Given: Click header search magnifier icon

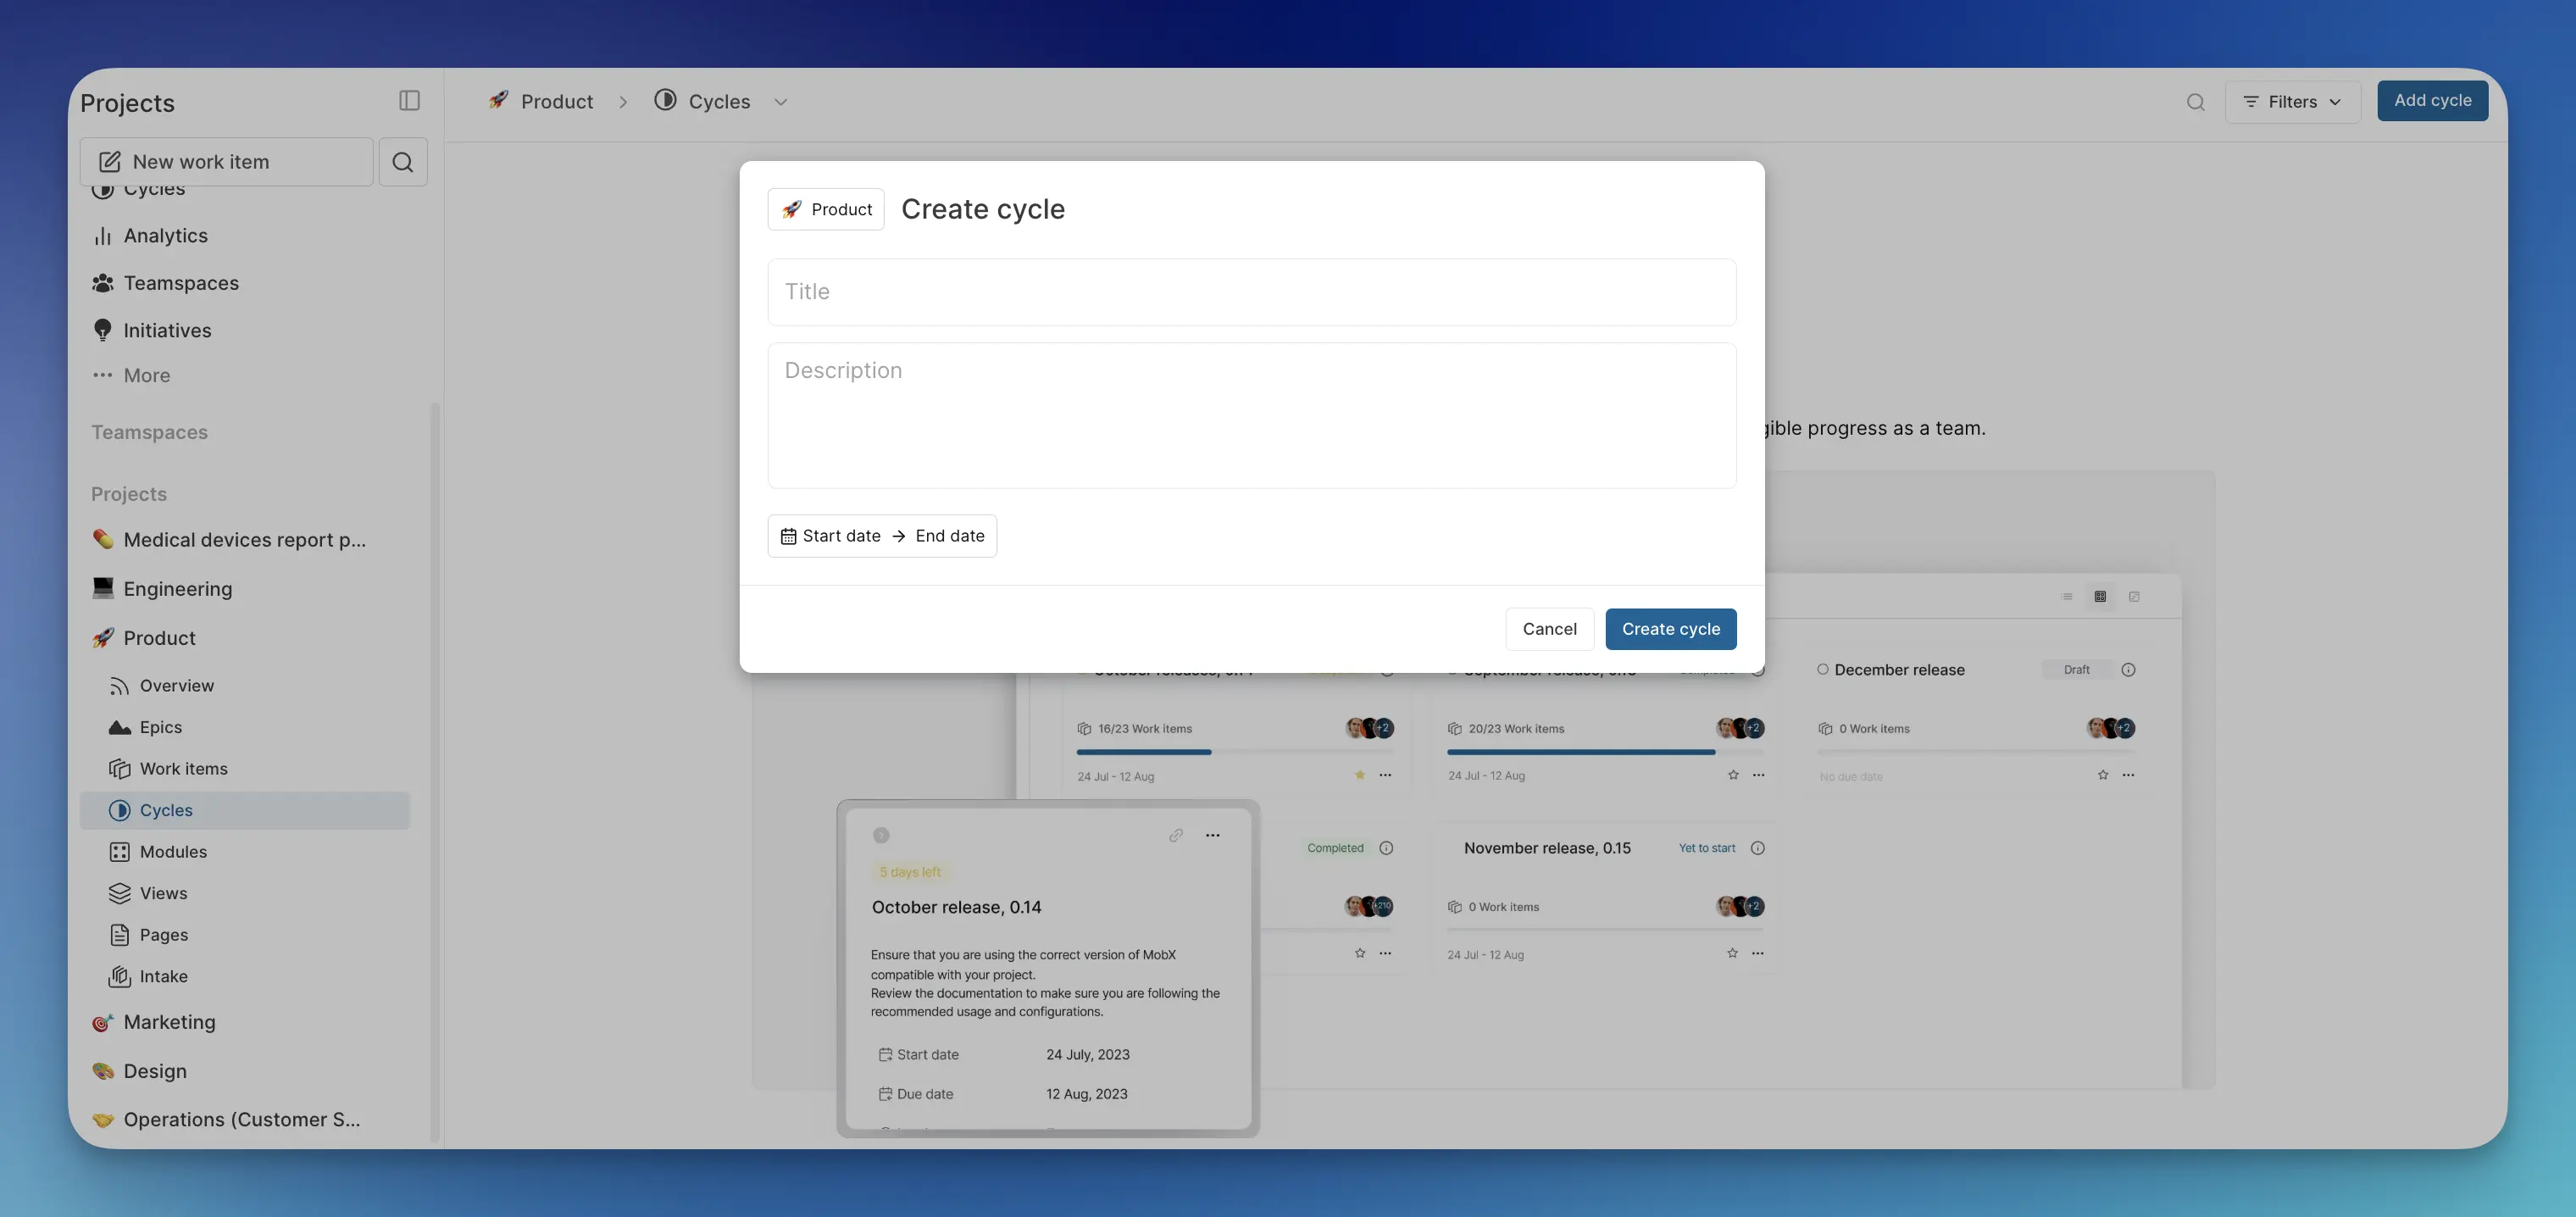Looking at the screenshot, I should (x=2196, y=102).
